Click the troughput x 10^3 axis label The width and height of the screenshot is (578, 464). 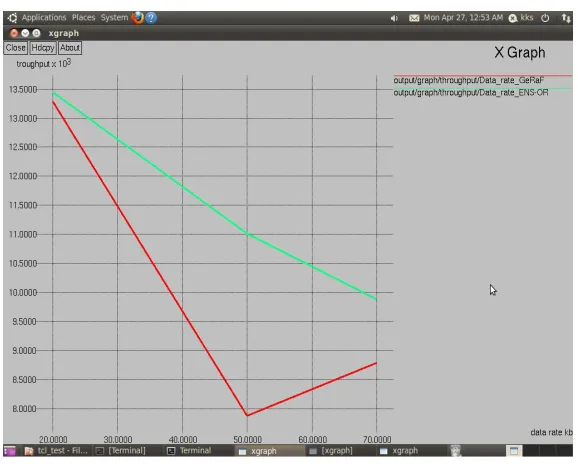(x=43, y=63)
